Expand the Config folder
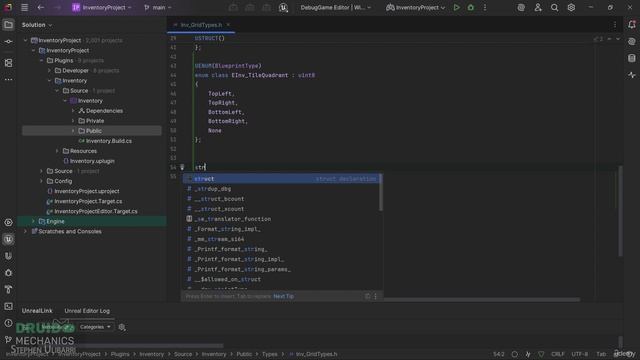The image size is (640, 360). pyautogui.click(x=41, y=181)
